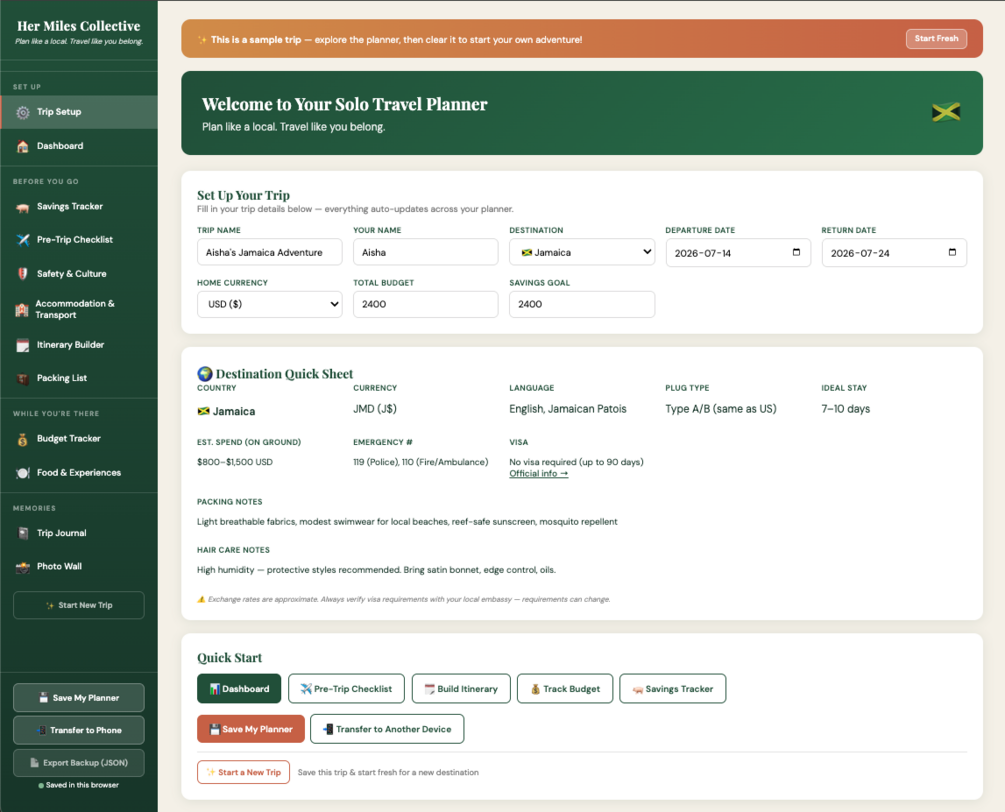The height and width of the screenshot is (812, 1005).
Task: Click the Track Budget button
Action: [565, 688]
